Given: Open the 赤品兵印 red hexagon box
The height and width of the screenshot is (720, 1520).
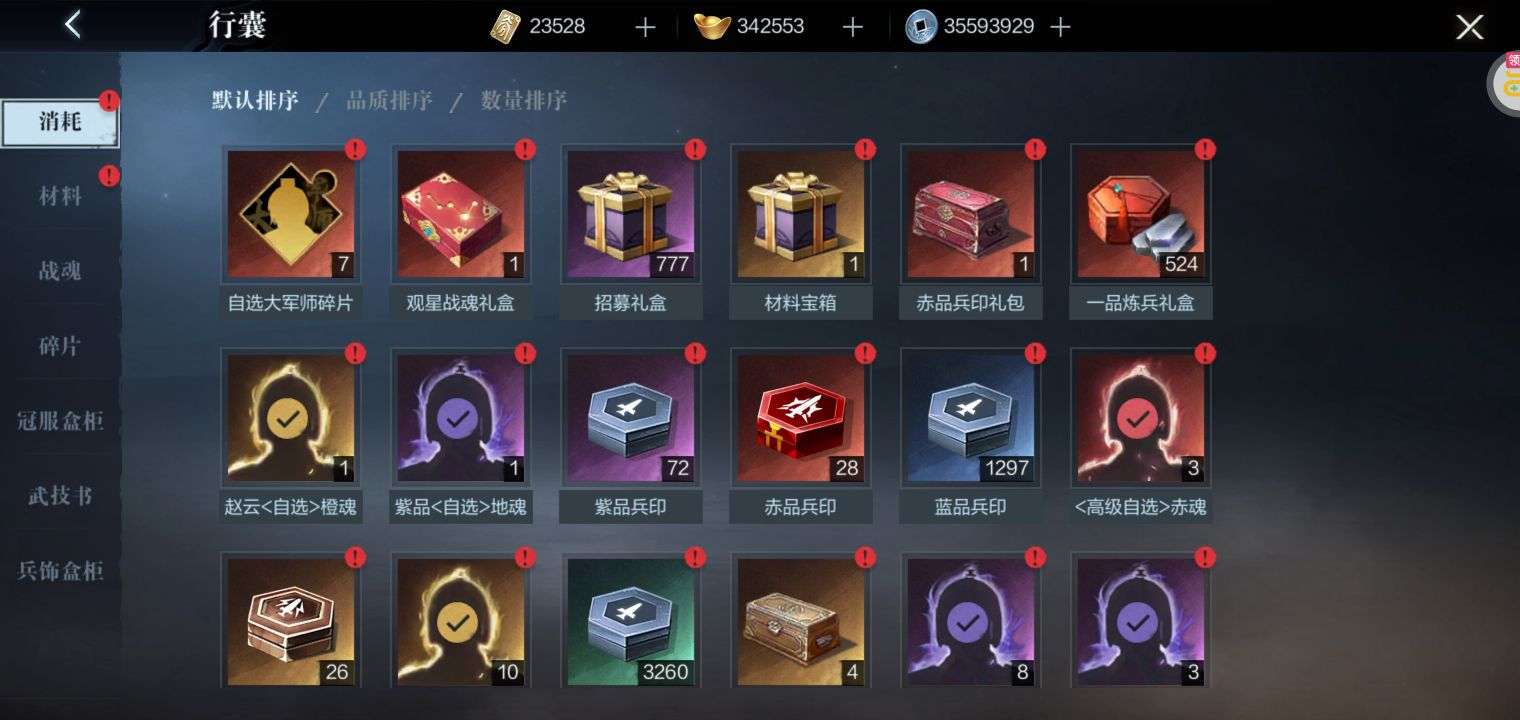Looking at the screenshot, I should pyautogui.click(x=801, y=418).
